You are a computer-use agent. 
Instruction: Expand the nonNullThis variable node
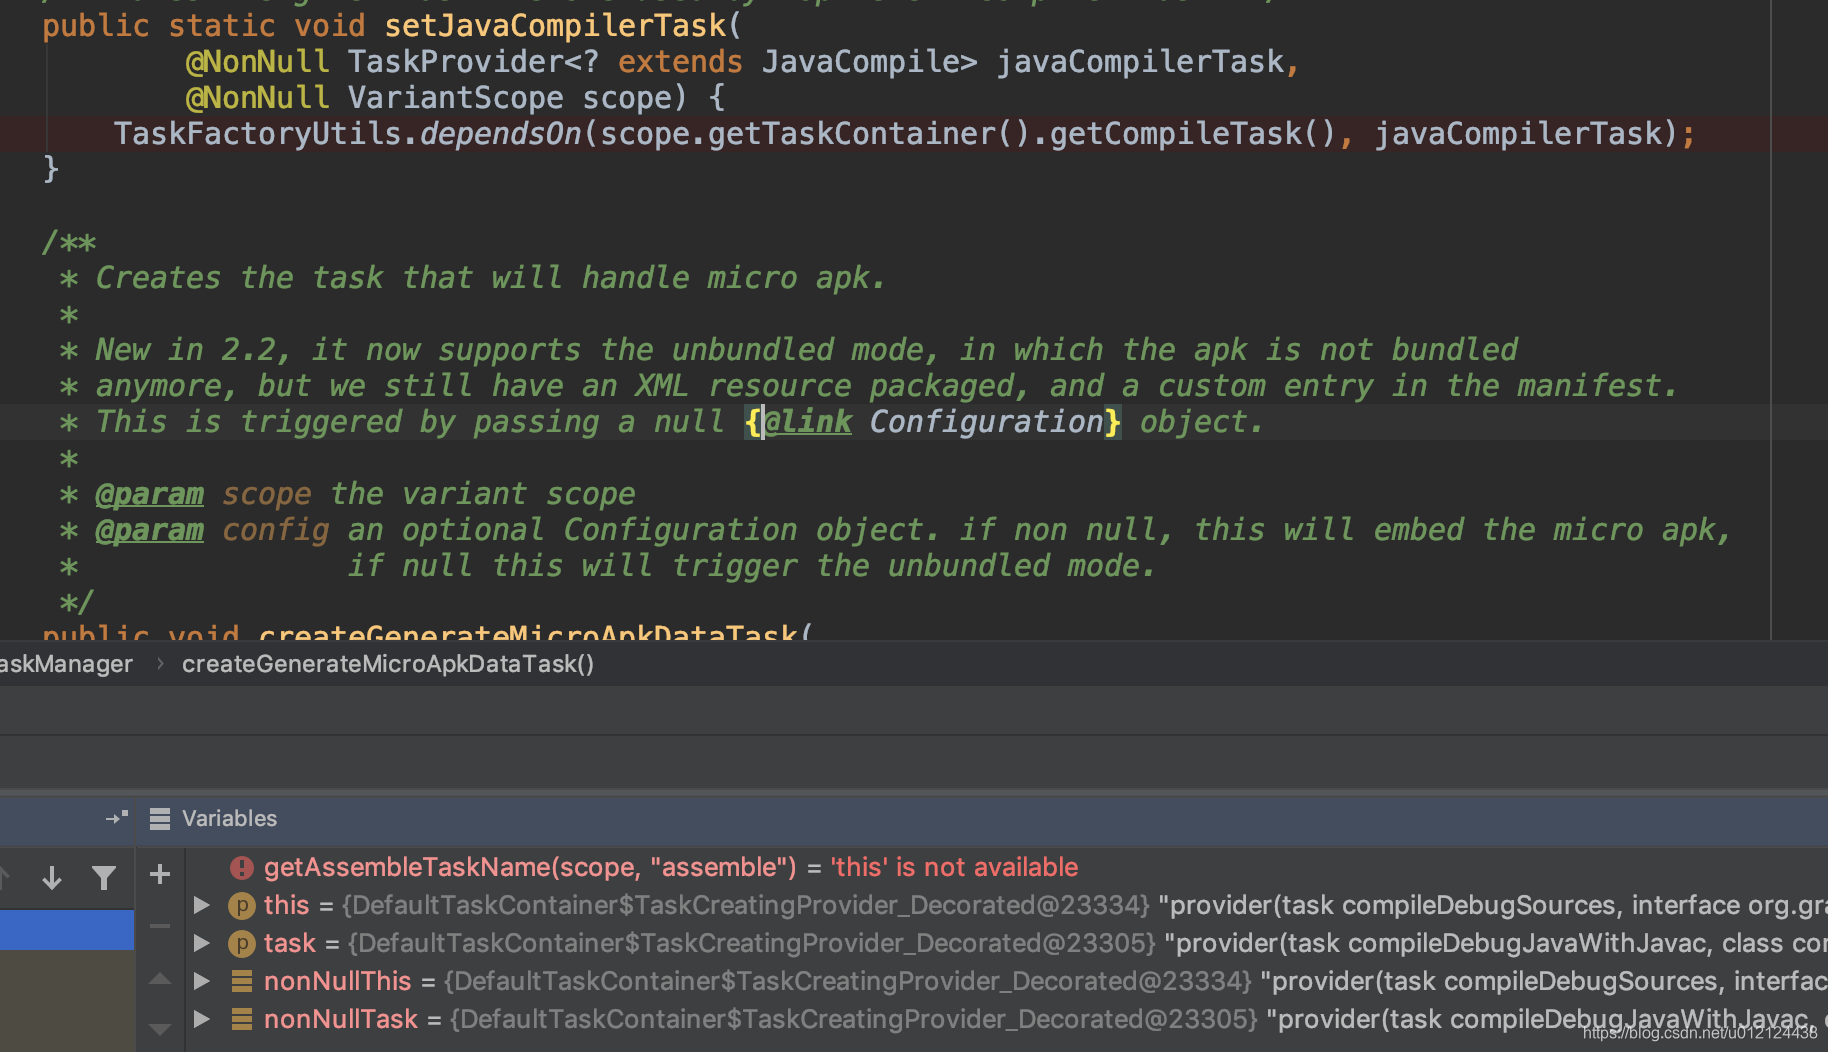point(201,981)
